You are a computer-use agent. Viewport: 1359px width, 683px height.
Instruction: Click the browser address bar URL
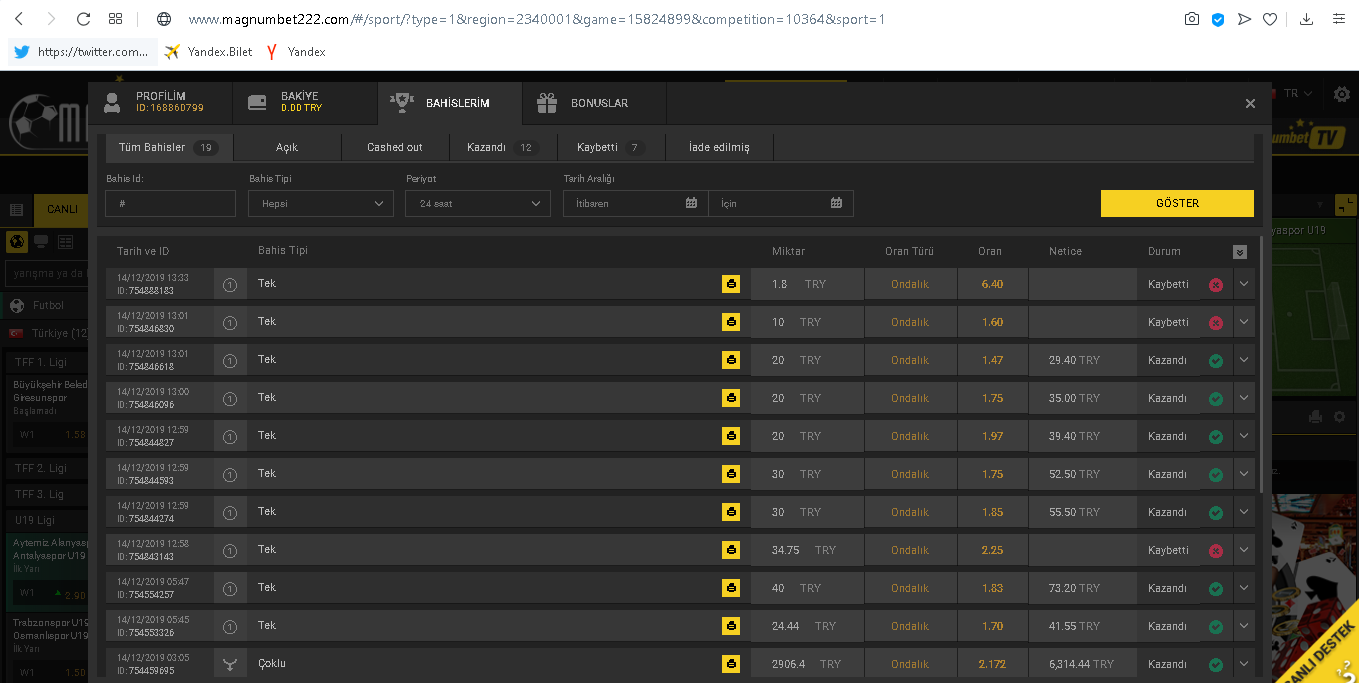tap(536, 19)
